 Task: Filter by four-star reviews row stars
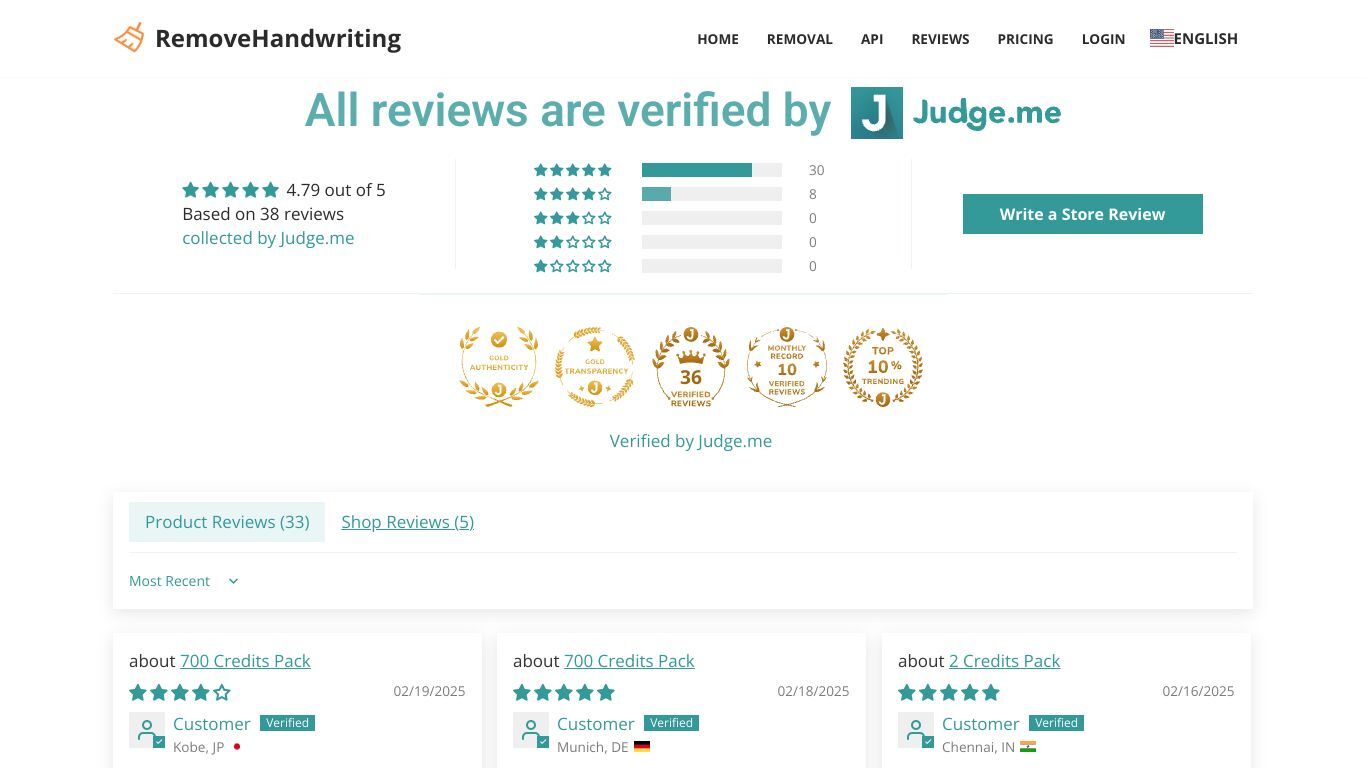[573, 194]
